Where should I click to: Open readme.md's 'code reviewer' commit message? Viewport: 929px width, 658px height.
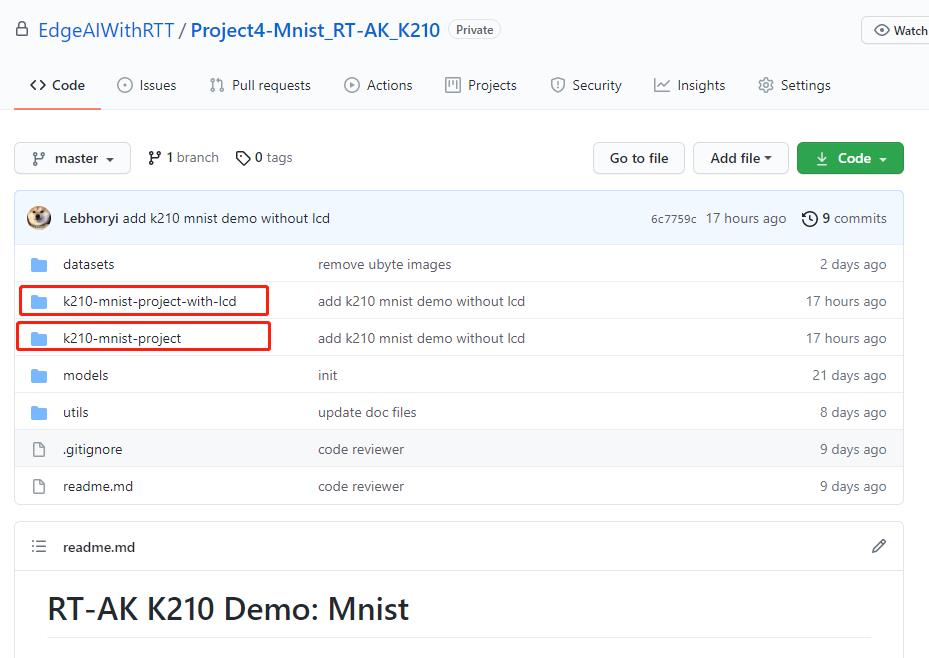pos(361,486)
